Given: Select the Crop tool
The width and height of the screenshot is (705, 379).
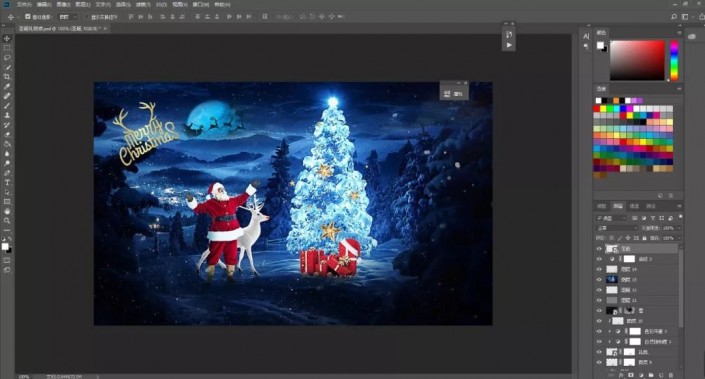Looking at the screenshot, I should (7, 77).
